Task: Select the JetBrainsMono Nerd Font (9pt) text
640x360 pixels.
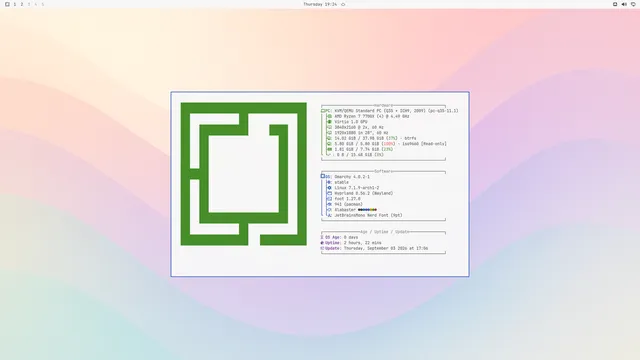Action: click(x=368, y=216)
